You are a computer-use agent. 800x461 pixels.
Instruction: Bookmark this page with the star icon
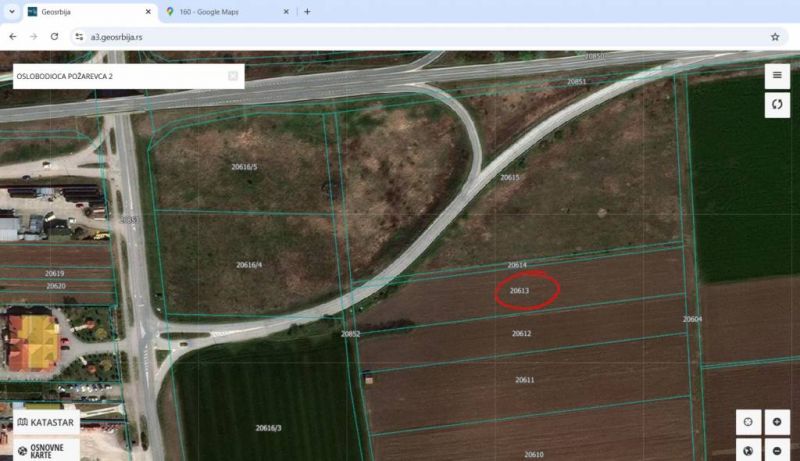point(774,36)
